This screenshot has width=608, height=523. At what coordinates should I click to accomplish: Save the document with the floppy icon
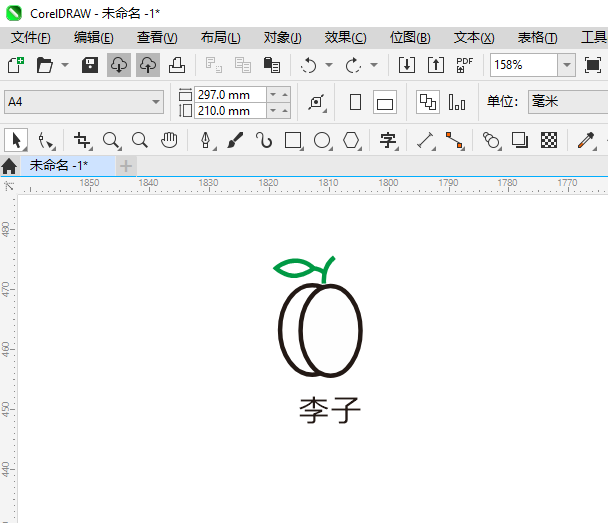pyautogui.click(x=90, y=65)
